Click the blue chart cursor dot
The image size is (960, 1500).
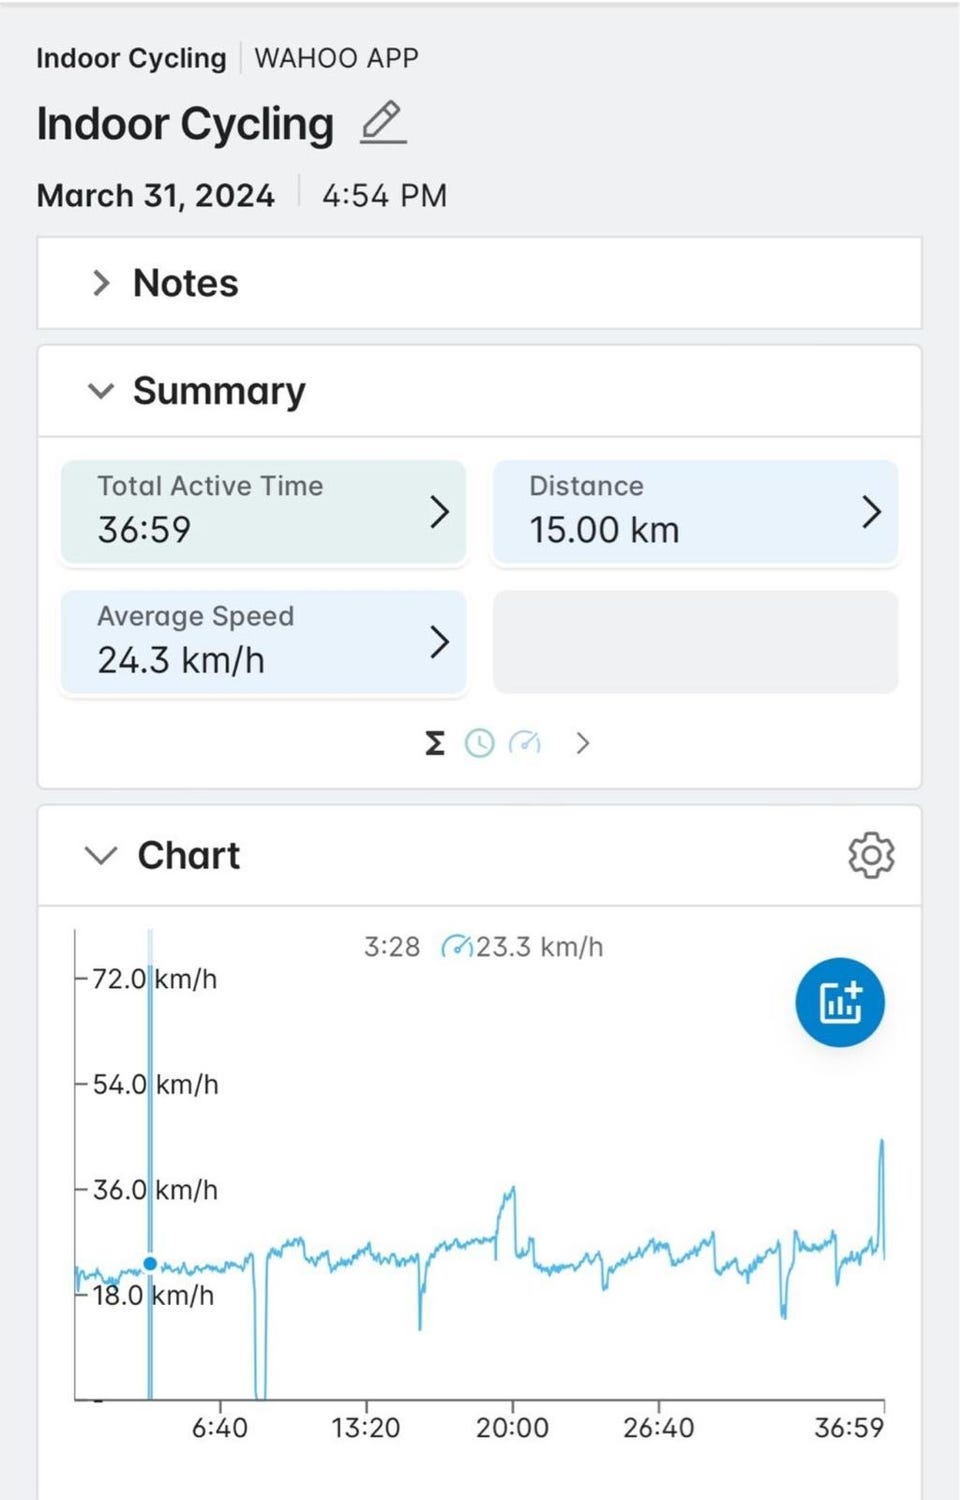coord(150,1263)
